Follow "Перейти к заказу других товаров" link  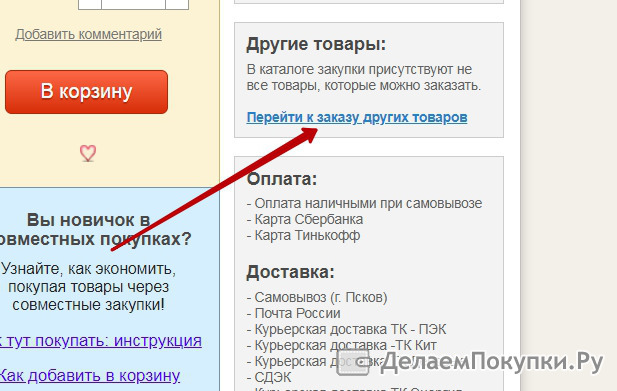coord(357,117)
